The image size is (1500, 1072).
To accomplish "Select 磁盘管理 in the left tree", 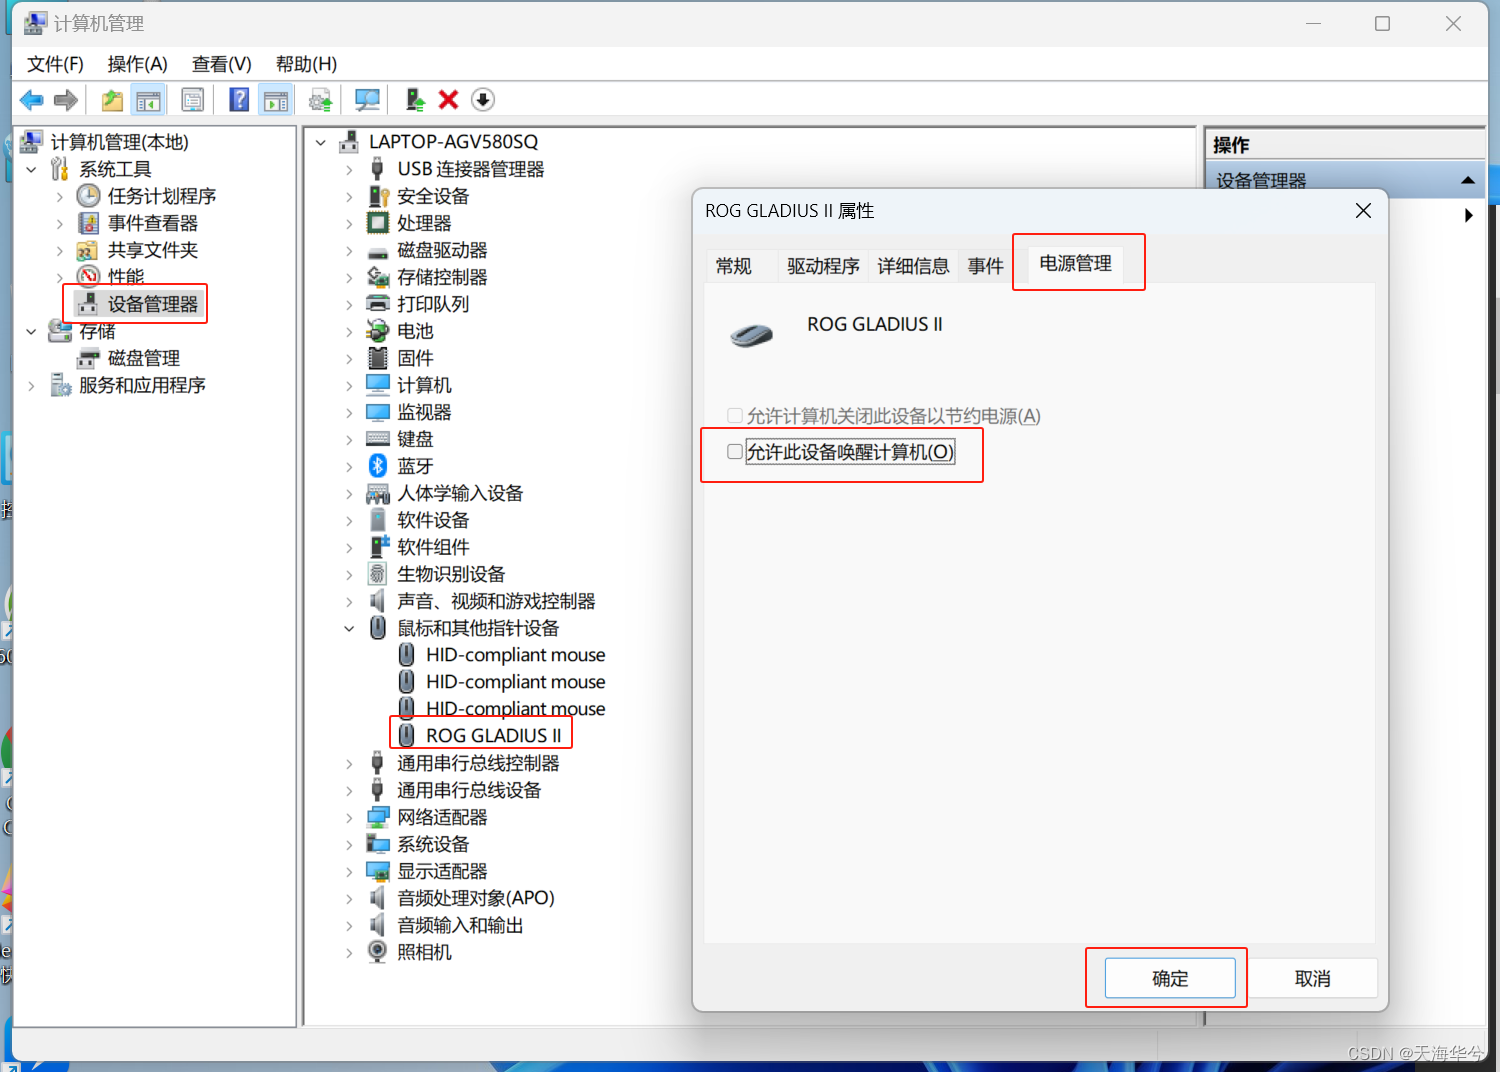I will pos(143,358).
